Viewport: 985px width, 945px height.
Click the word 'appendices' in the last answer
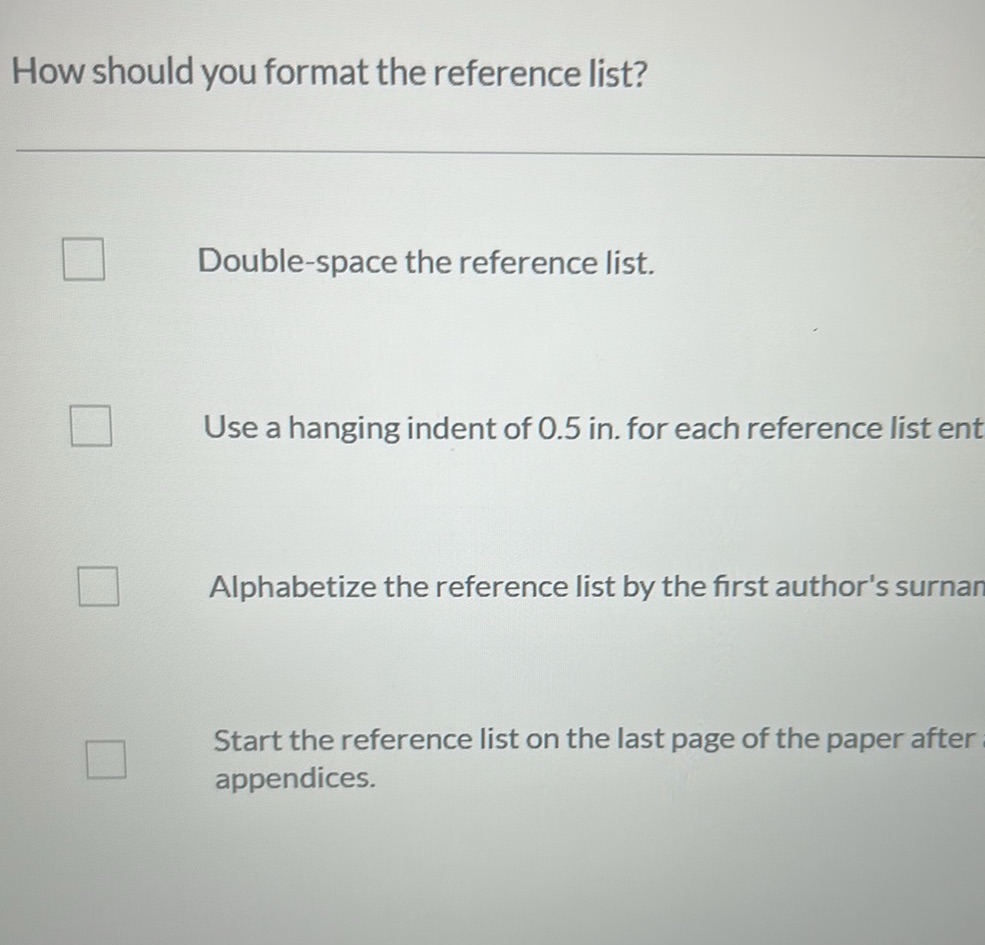coord(293,779)
